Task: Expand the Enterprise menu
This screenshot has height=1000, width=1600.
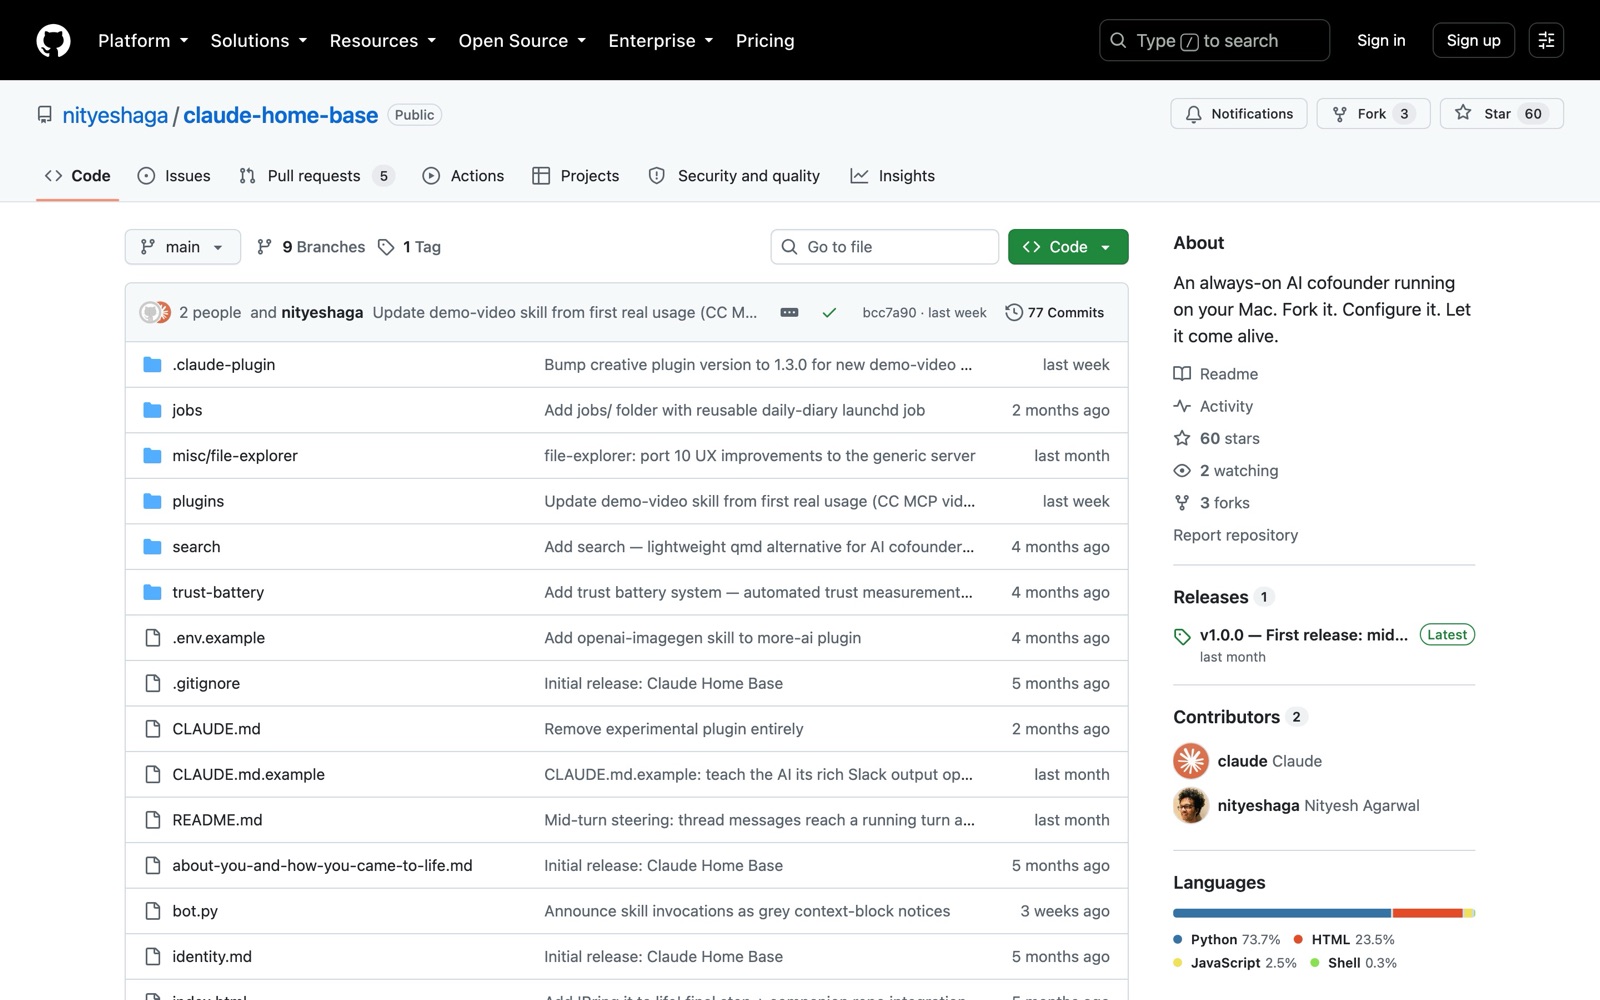Action: coord(661,40)
